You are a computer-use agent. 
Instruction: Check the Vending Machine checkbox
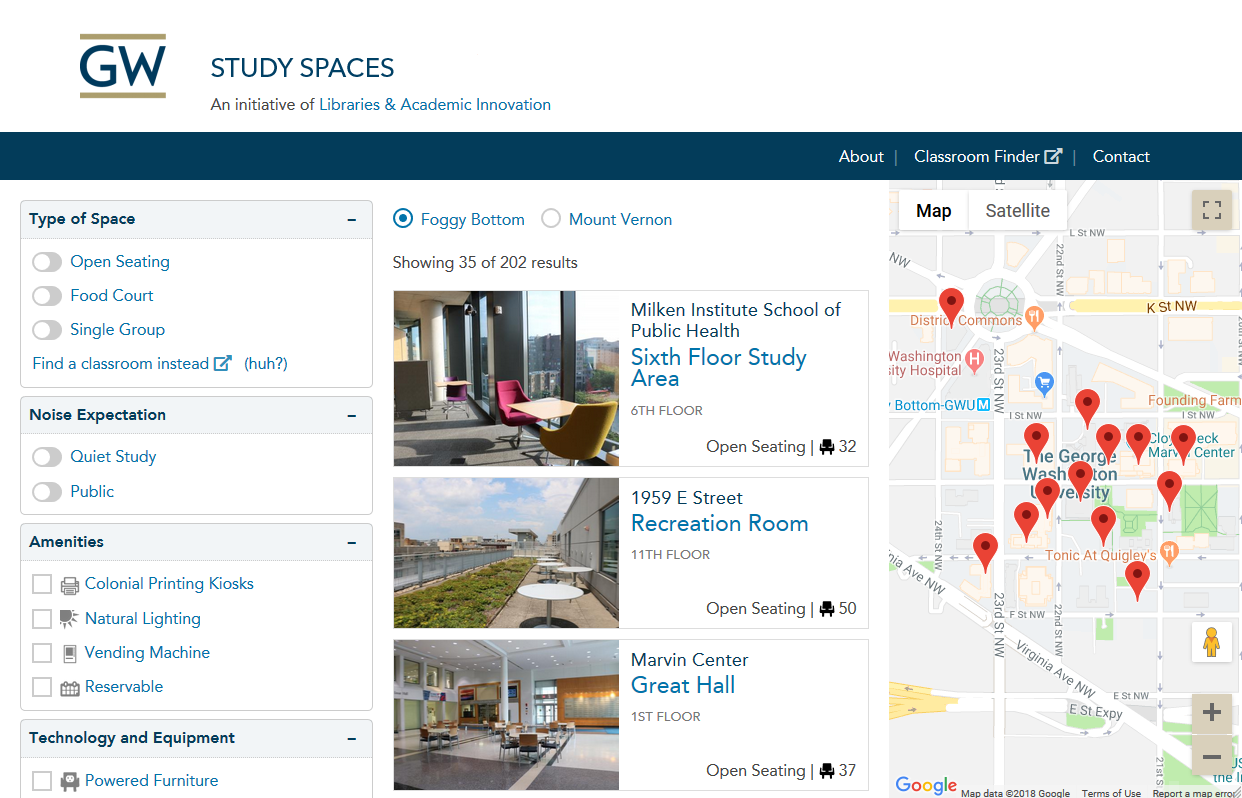[42, 653]
